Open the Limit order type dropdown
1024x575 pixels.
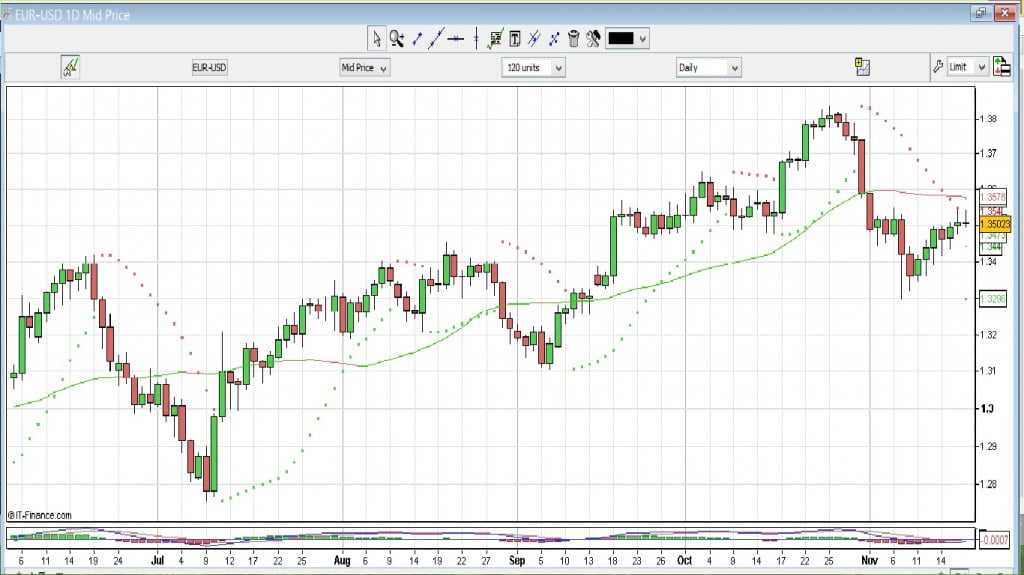(x=967, y=67)
